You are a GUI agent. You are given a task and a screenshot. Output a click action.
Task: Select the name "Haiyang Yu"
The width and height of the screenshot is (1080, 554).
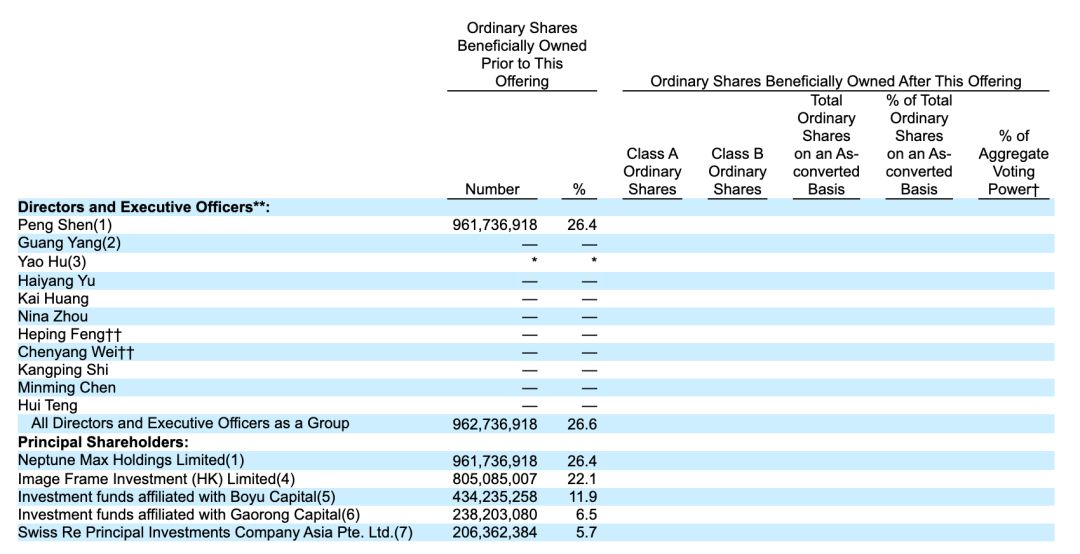pos(56,280)
